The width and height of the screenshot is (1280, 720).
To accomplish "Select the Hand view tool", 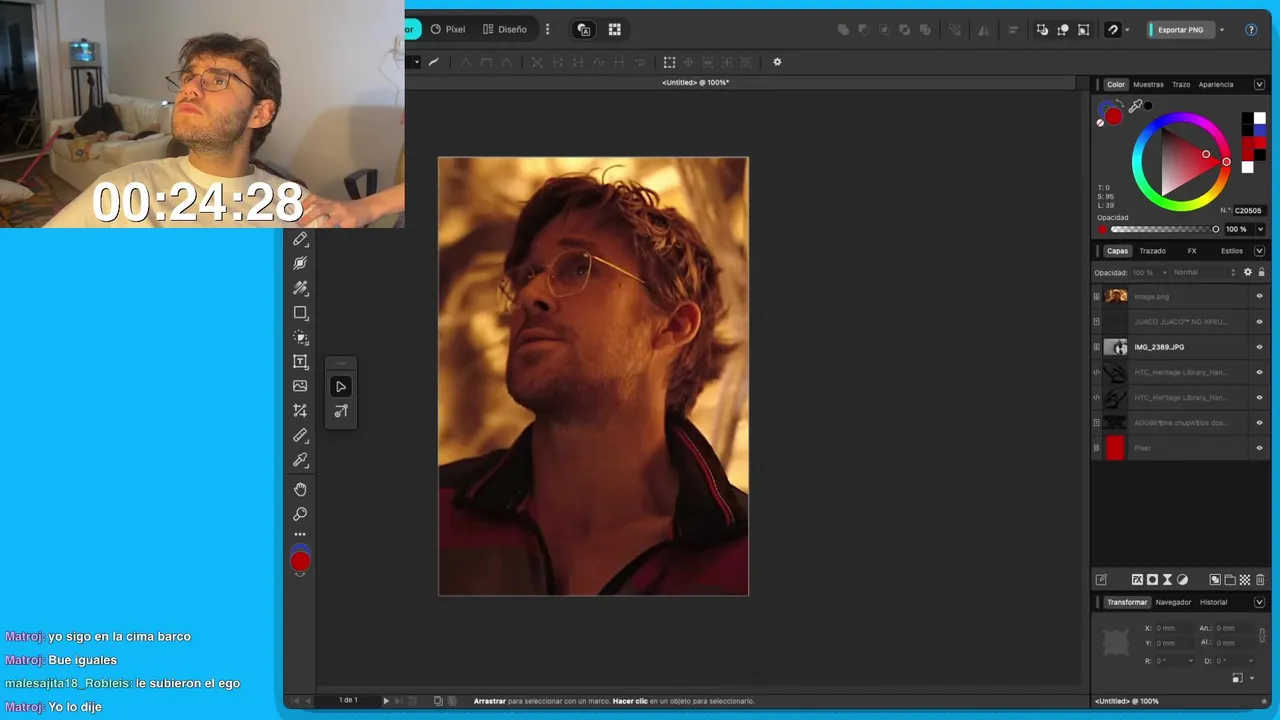I will [300, 489].
